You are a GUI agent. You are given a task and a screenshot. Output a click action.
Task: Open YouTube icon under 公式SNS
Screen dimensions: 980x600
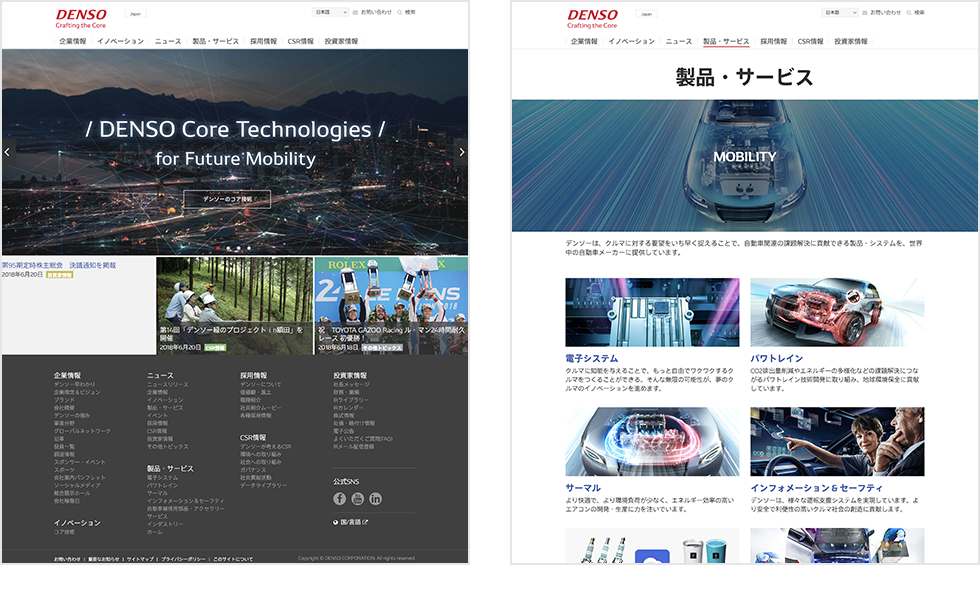click(358, 499)
